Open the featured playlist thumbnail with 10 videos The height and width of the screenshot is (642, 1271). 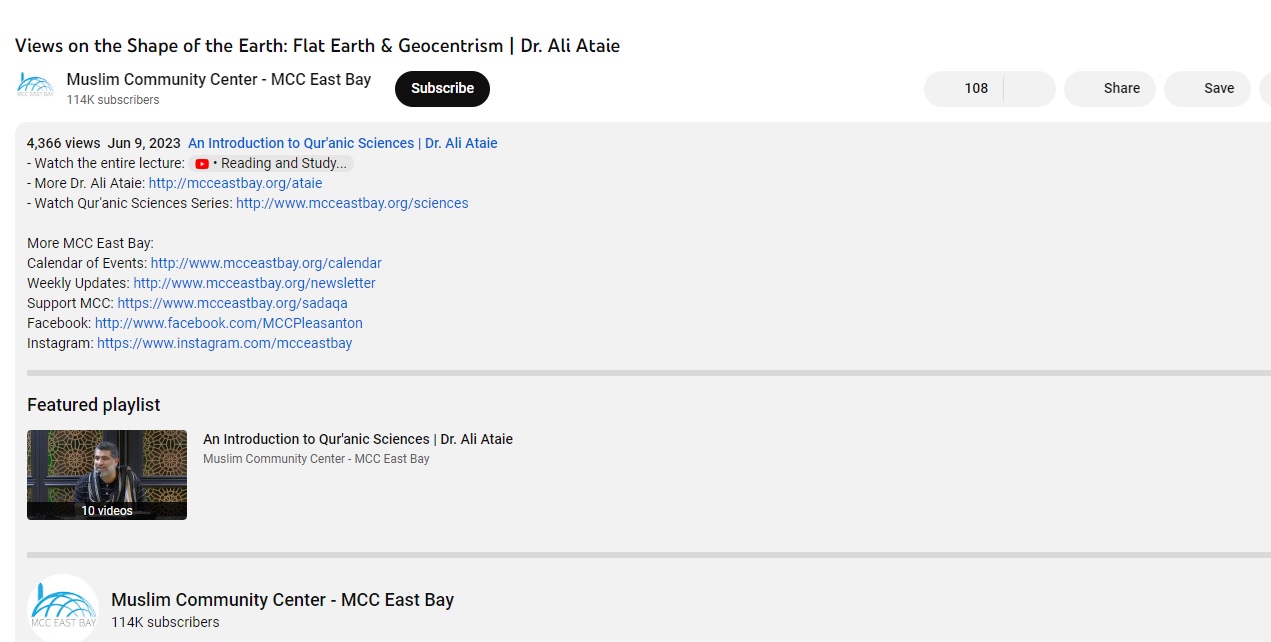coord(107,474)
